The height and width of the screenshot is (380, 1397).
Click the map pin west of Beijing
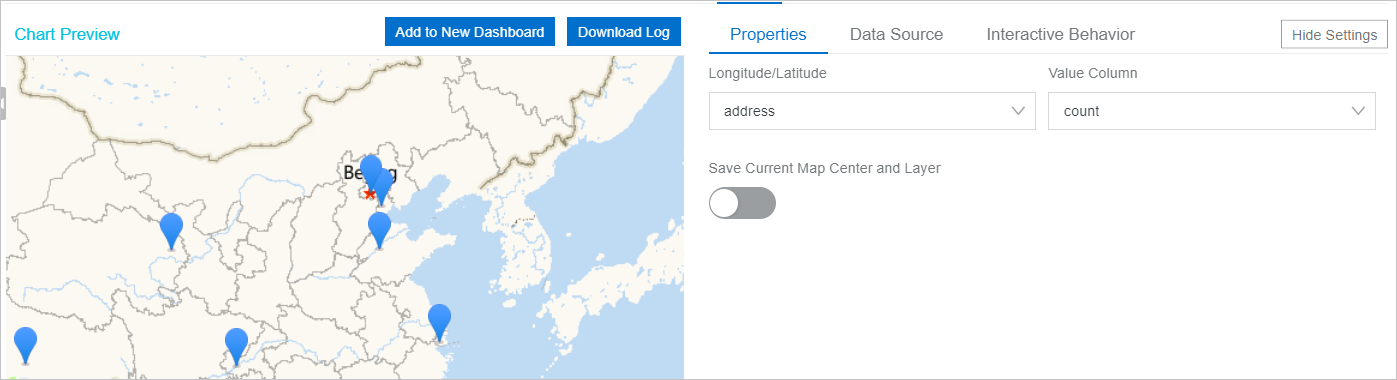(172, 229)
